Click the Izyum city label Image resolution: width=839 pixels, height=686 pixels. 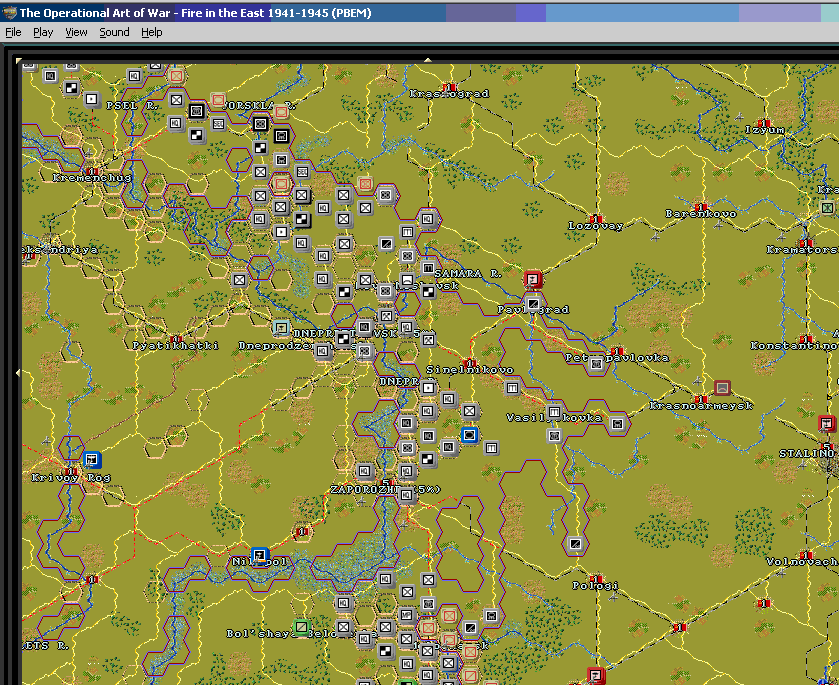tap(765, 130)
